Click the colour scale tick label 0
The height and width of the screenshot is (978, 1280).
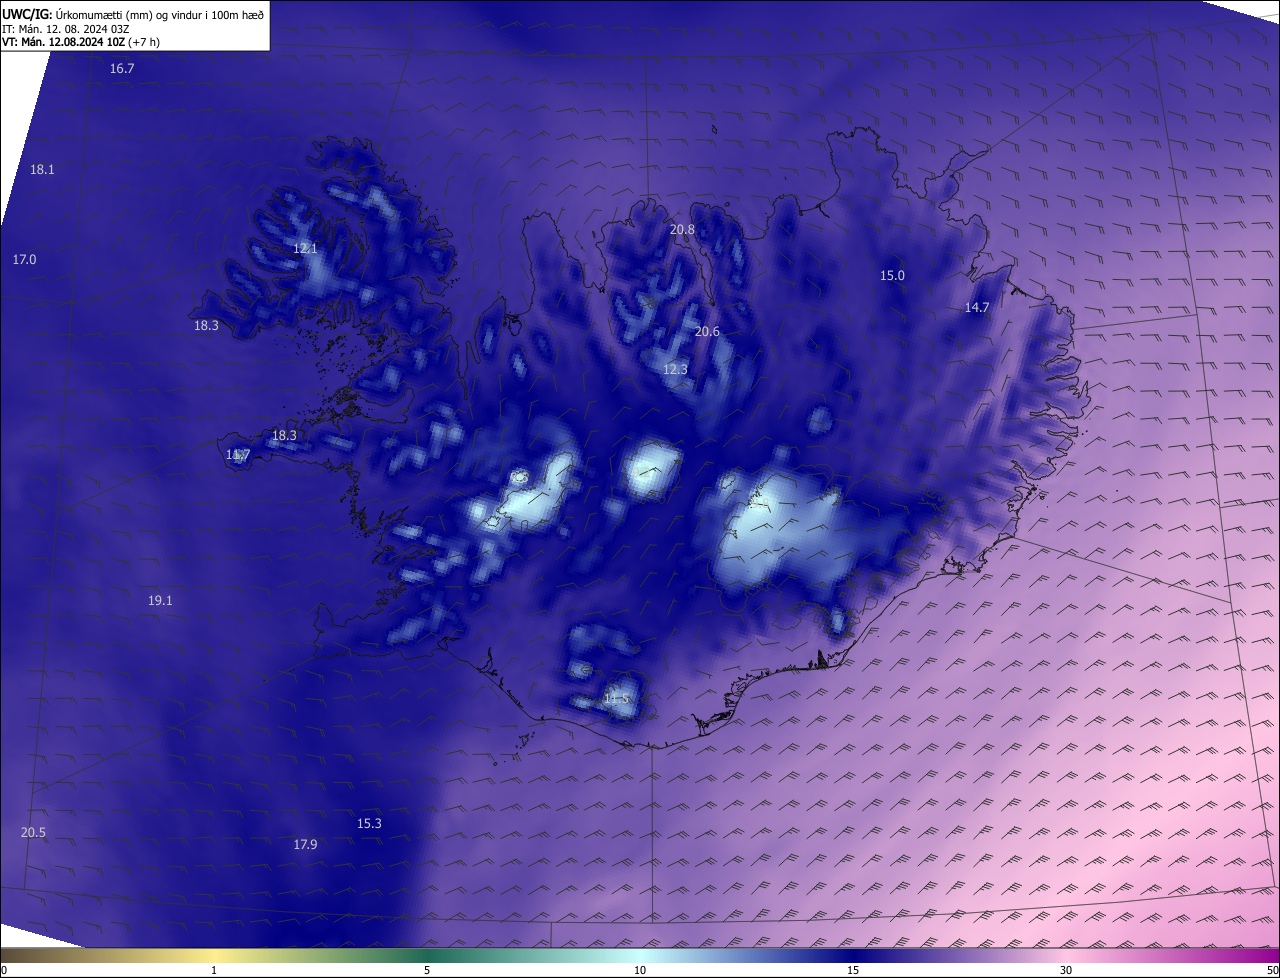(4, 971)
